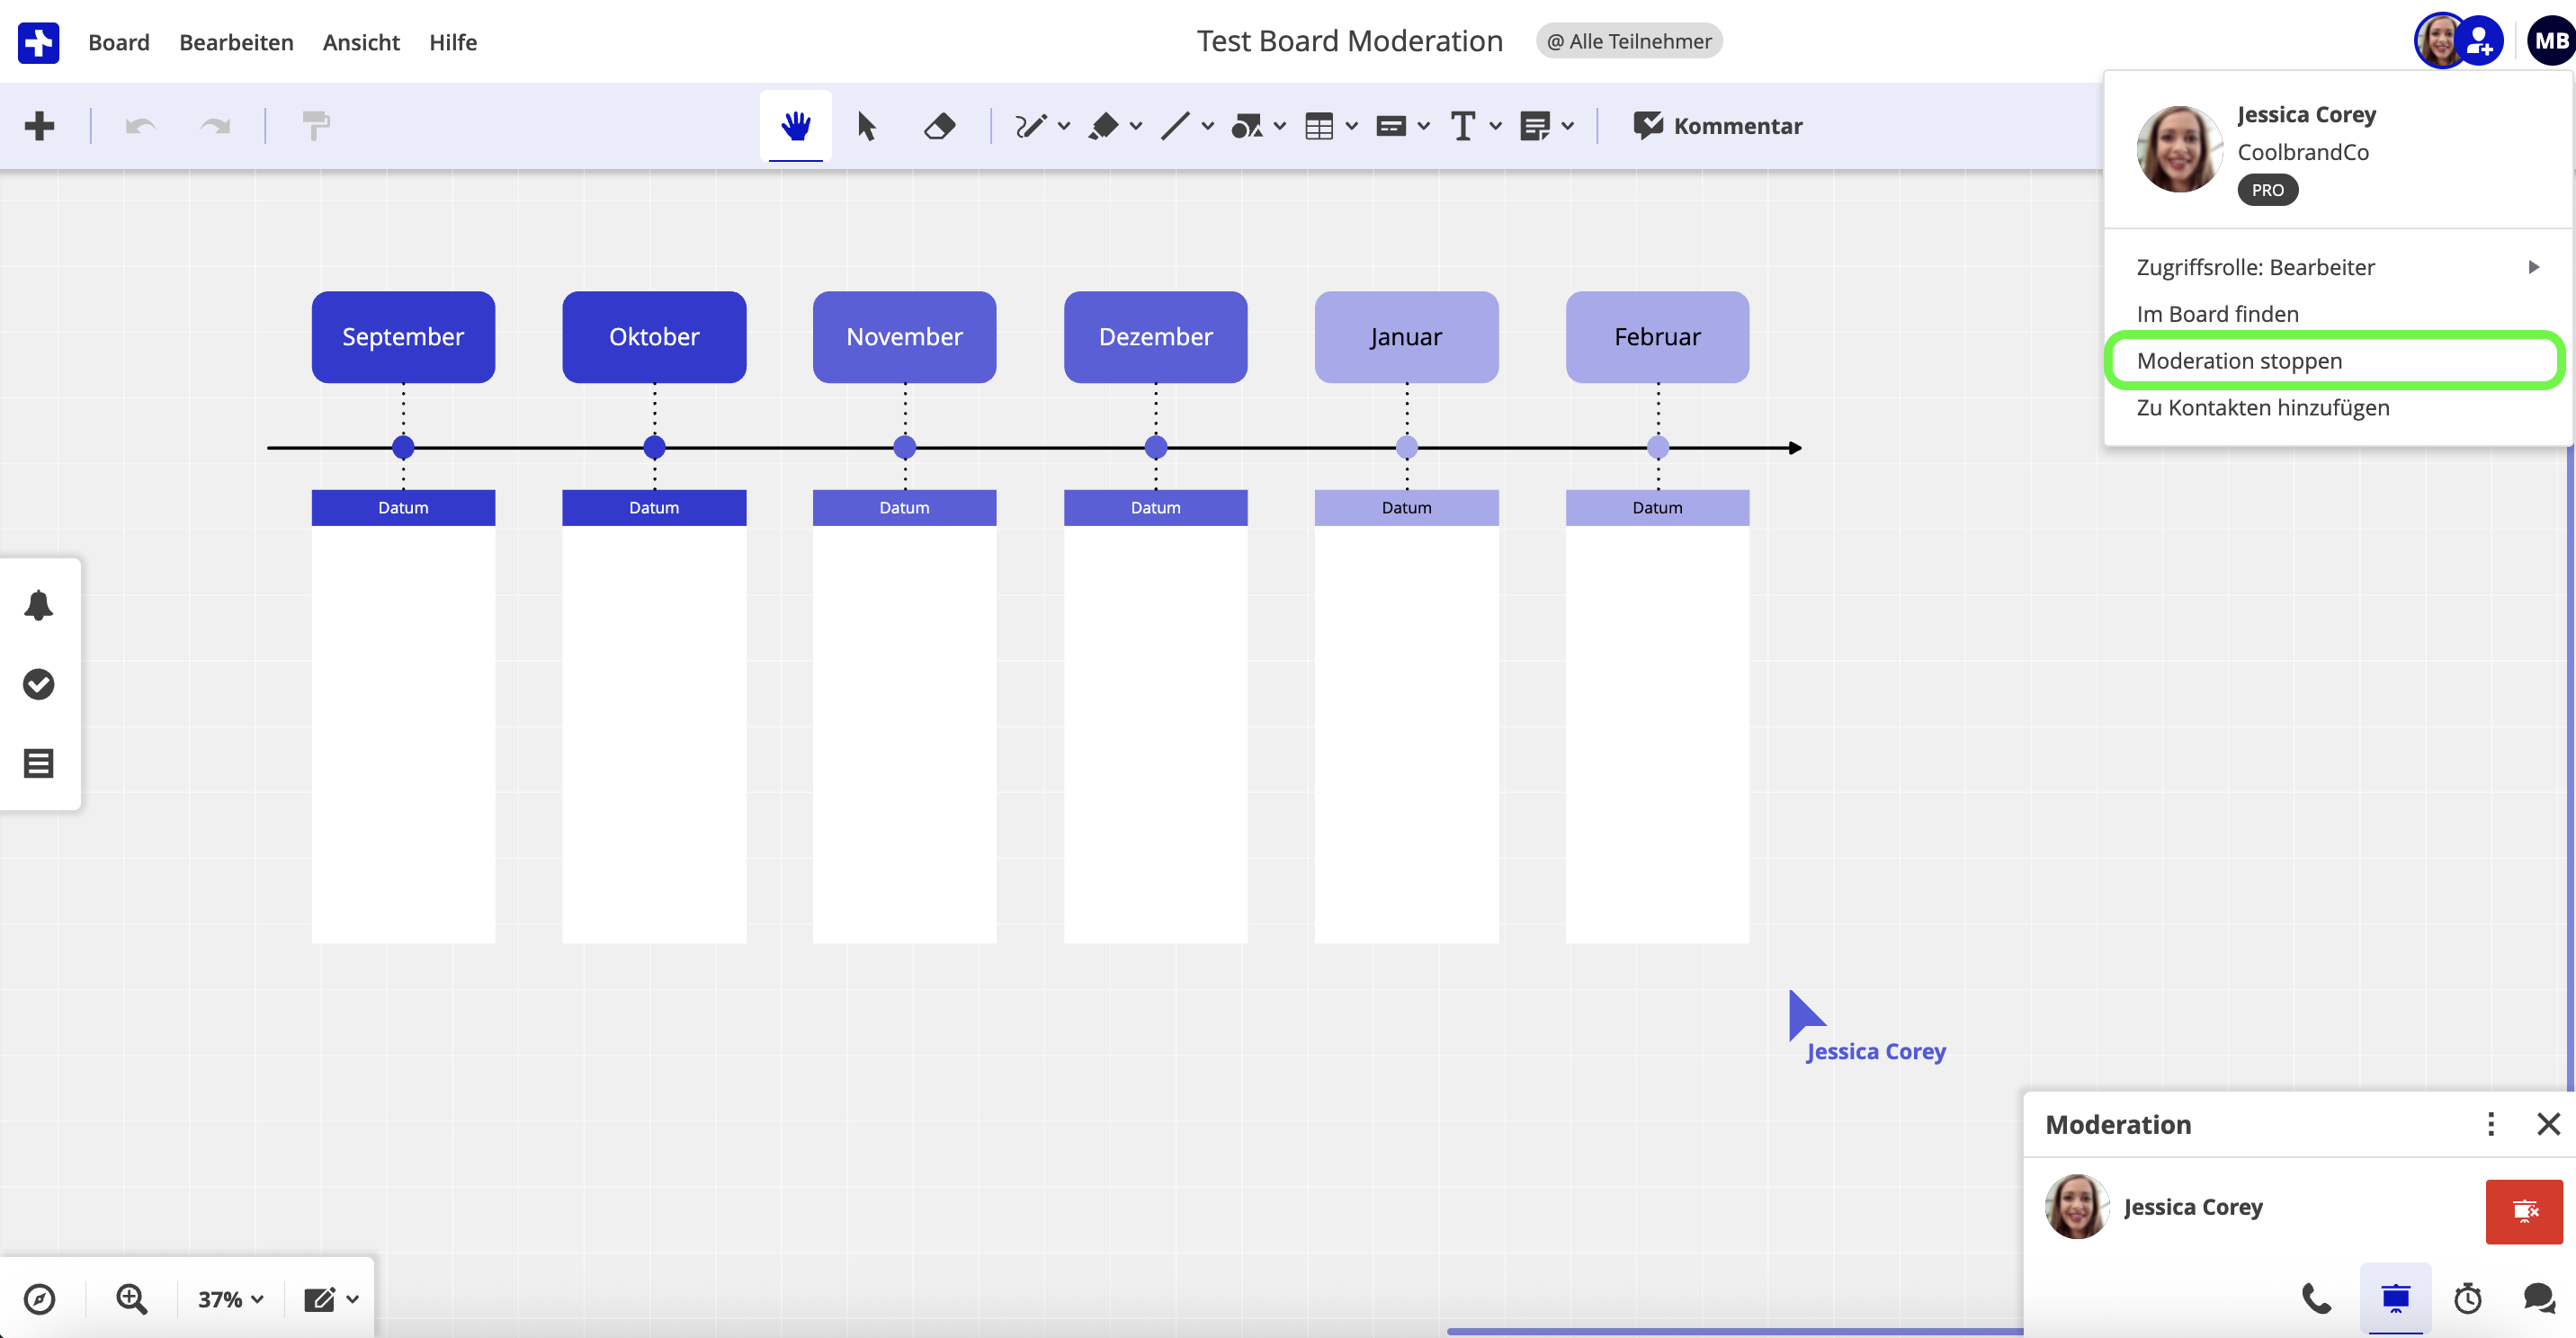Click Zu Kontakten hinzufügen
Screen dimensions: 2576x1338
2263,407
